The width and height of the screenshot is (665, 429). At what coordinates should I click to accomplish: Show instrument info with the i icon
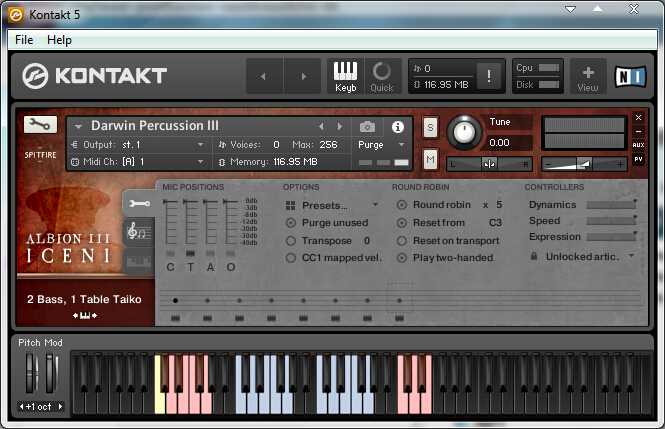pos(397,126)
